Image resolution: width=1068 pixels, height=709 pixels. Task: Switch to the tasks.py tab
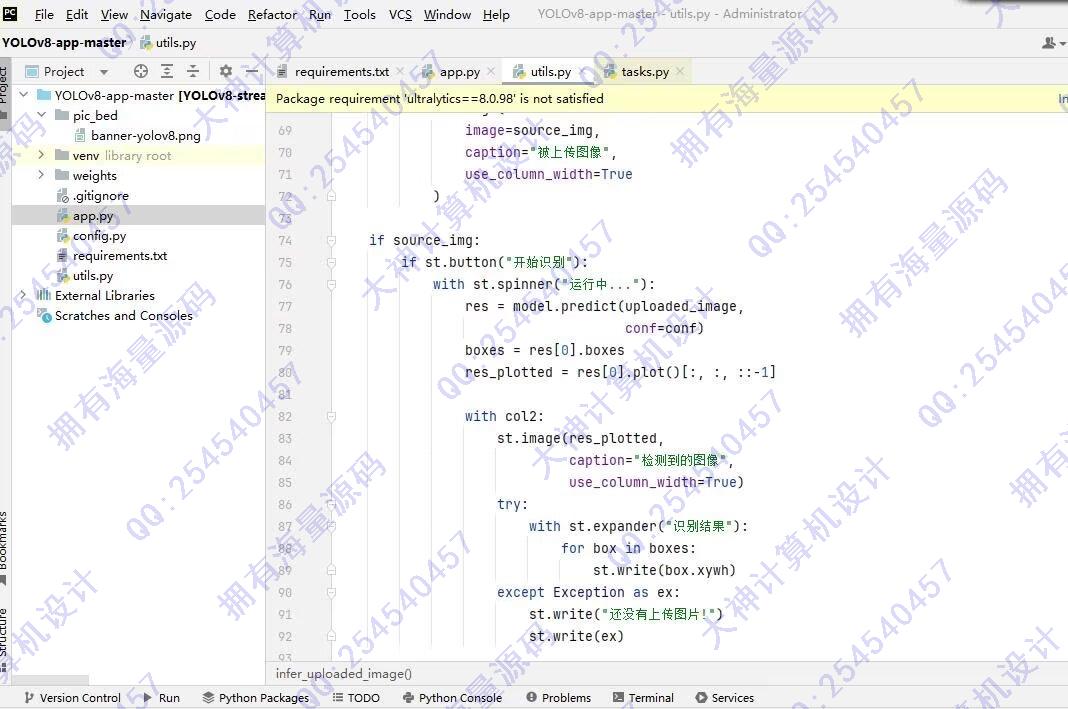644,72
